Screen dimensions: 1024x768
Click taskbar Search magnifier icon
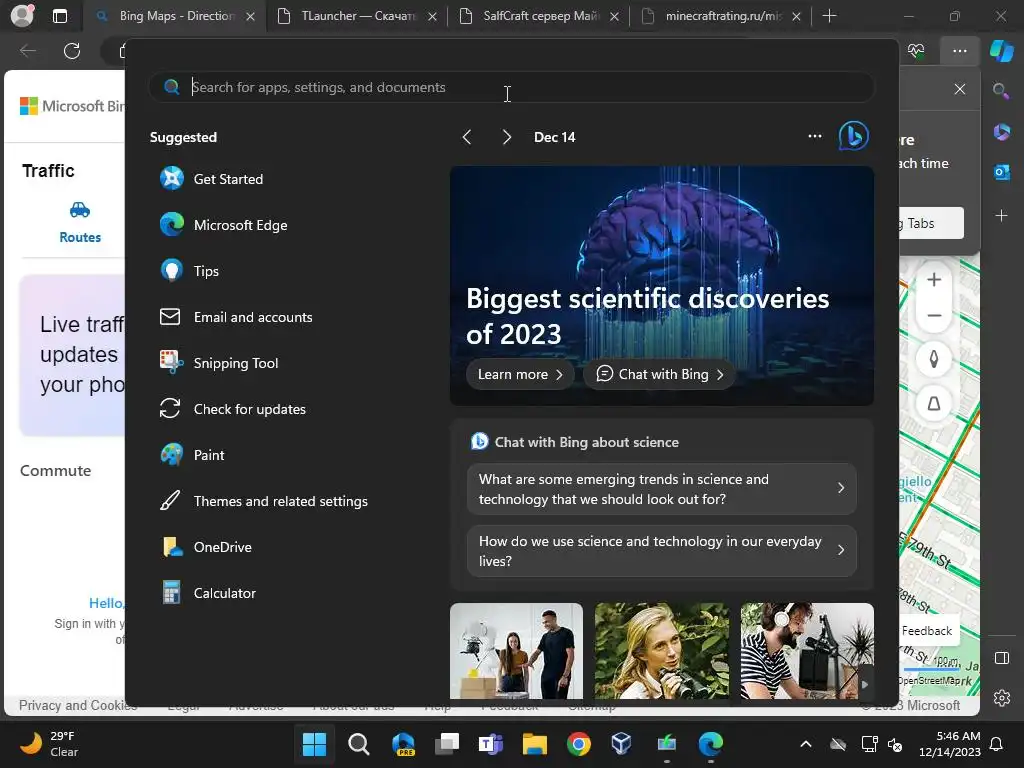[x=359, y=744]
